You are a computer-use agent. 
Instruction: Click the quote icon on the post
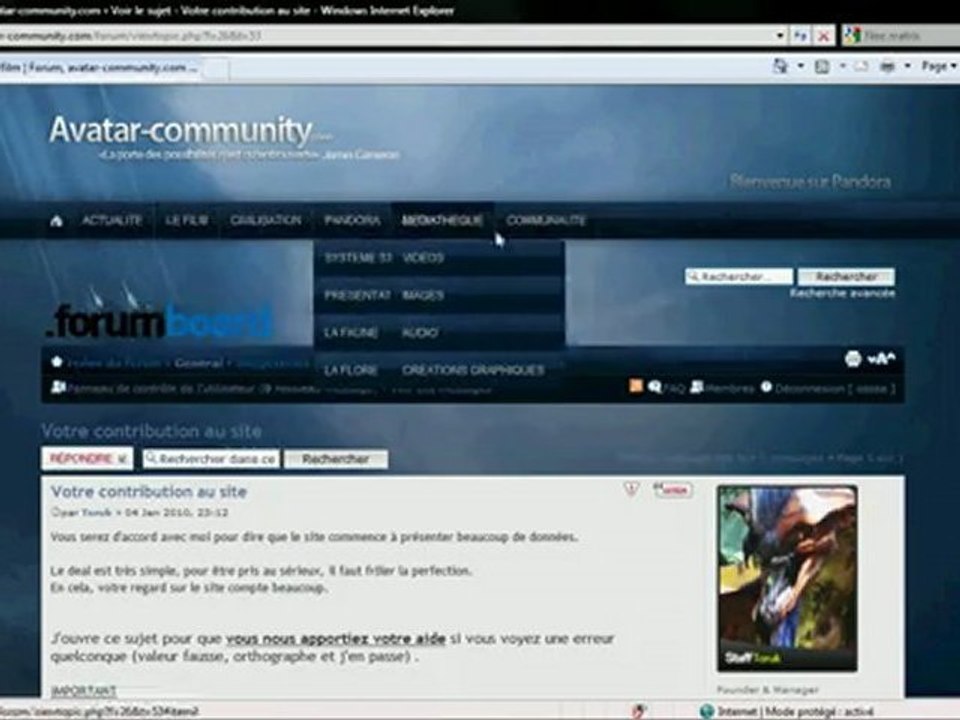pyautogui.click(x=672, y=489)
